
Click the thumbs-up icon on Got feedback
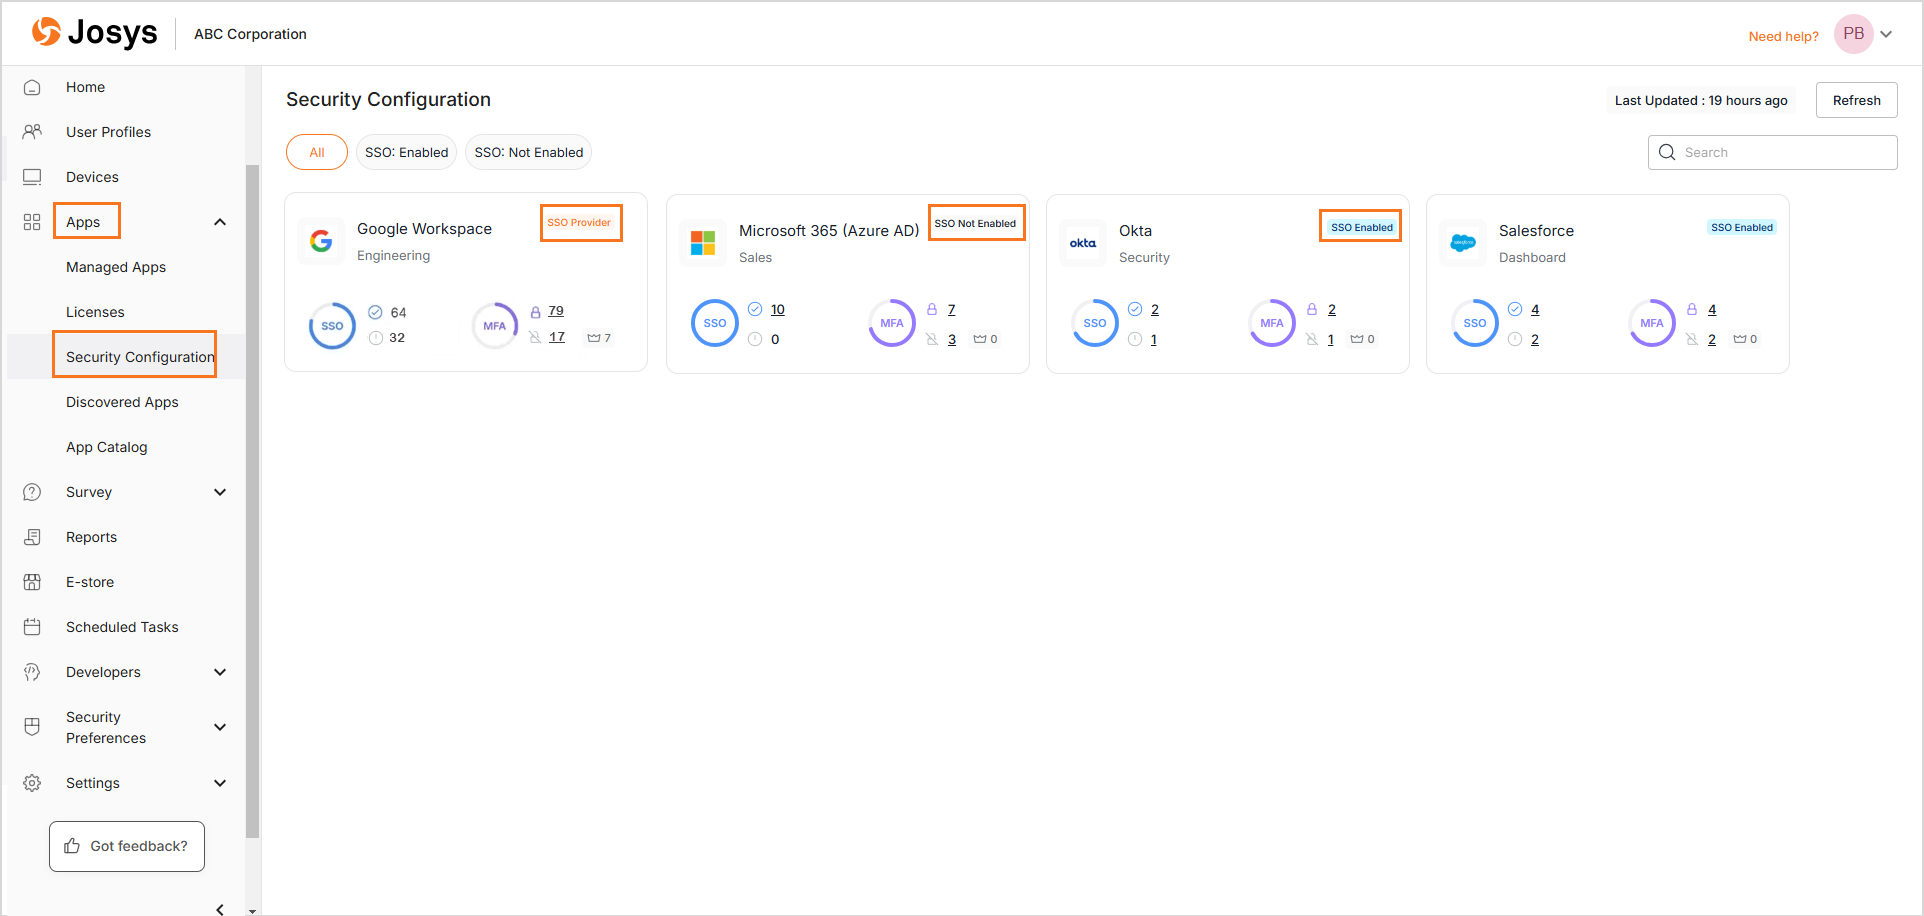click(x=72, y=846)
